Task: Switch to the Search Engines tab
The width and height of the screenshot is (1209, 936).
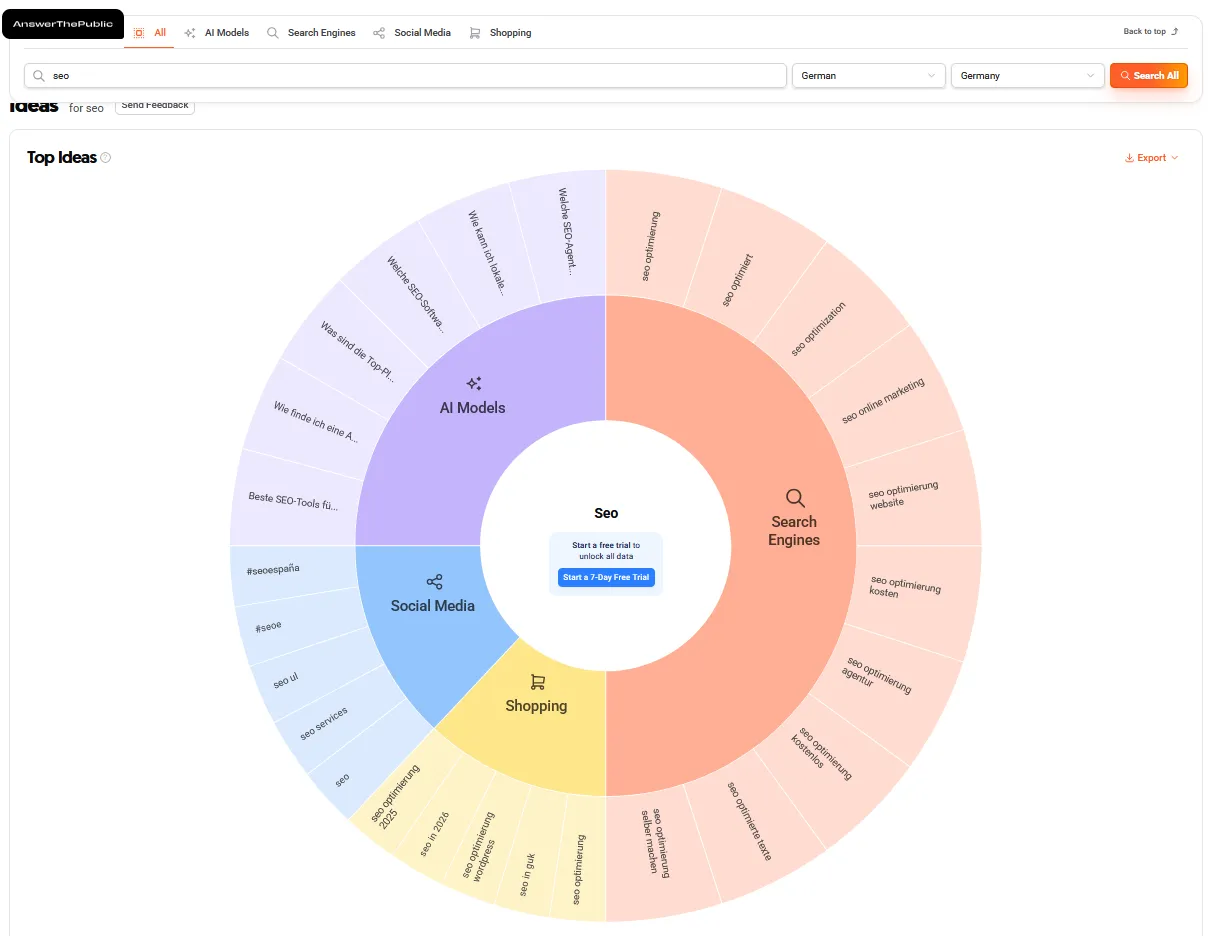Action: coord(311,33)
